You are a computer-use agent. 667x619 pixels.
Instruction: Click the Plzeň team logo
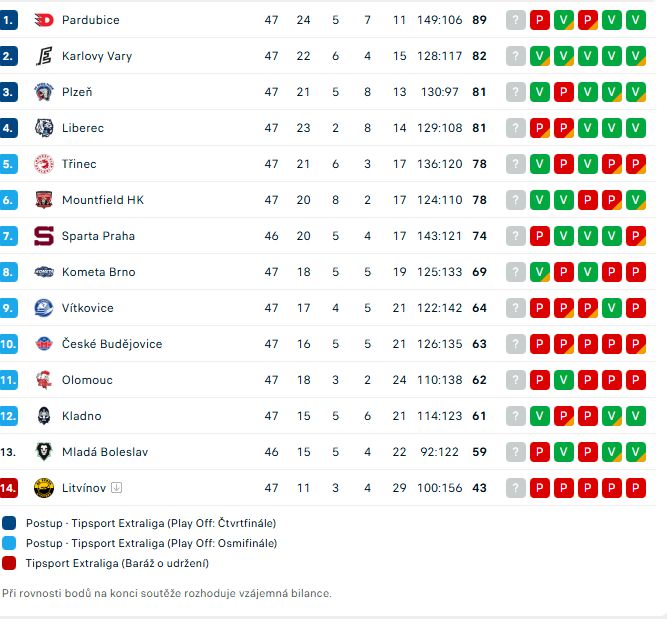(x=44, y=92)
